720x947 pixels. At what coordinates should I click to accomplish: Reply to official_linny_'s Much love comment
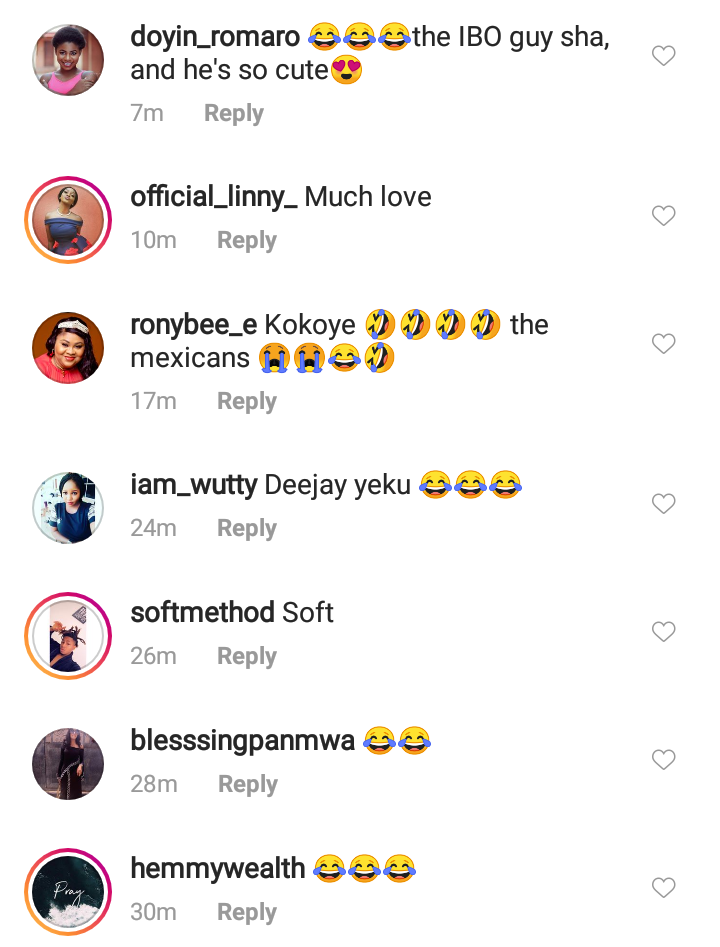pyautogui.click(x=246, y=241)
